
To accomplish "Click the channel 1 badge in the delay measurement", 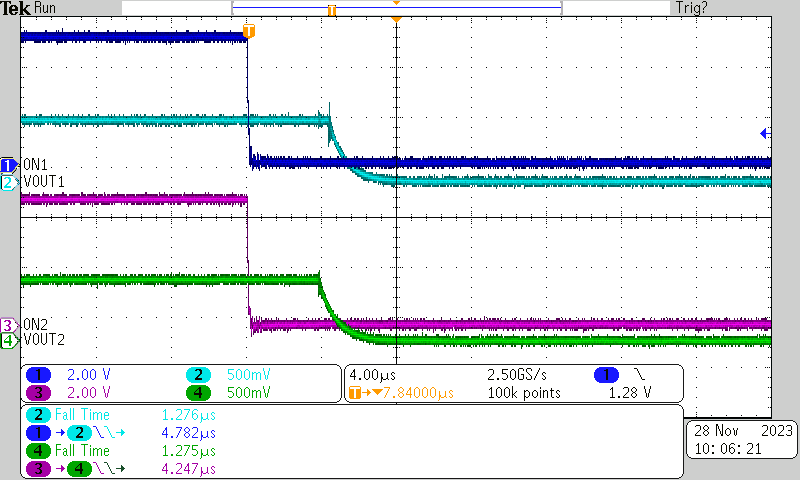I will [x=38, y=433].
